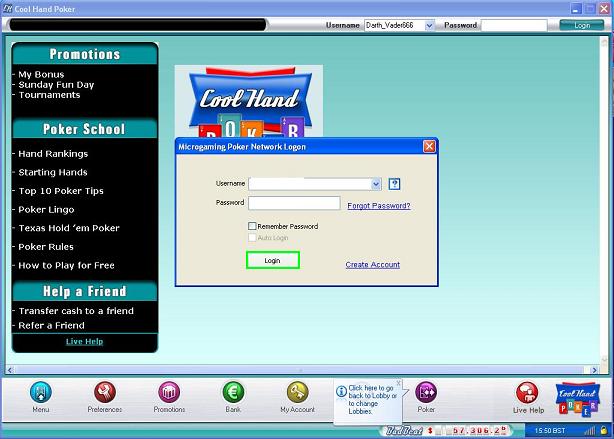Viewport: 614px width, 439px height.
Task: Click the green-highlighted Login button in dialog
Action: (273, 260)
